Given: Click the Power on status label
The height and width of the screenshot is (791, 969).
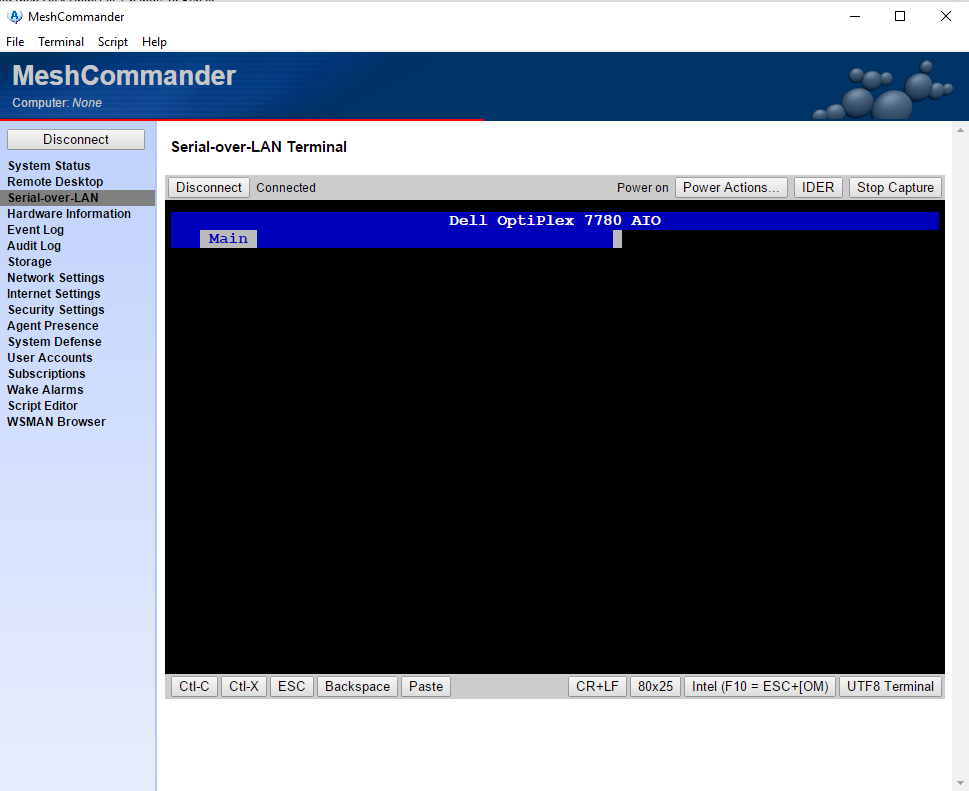Looking at the screenshot, I should click(642, 188).
